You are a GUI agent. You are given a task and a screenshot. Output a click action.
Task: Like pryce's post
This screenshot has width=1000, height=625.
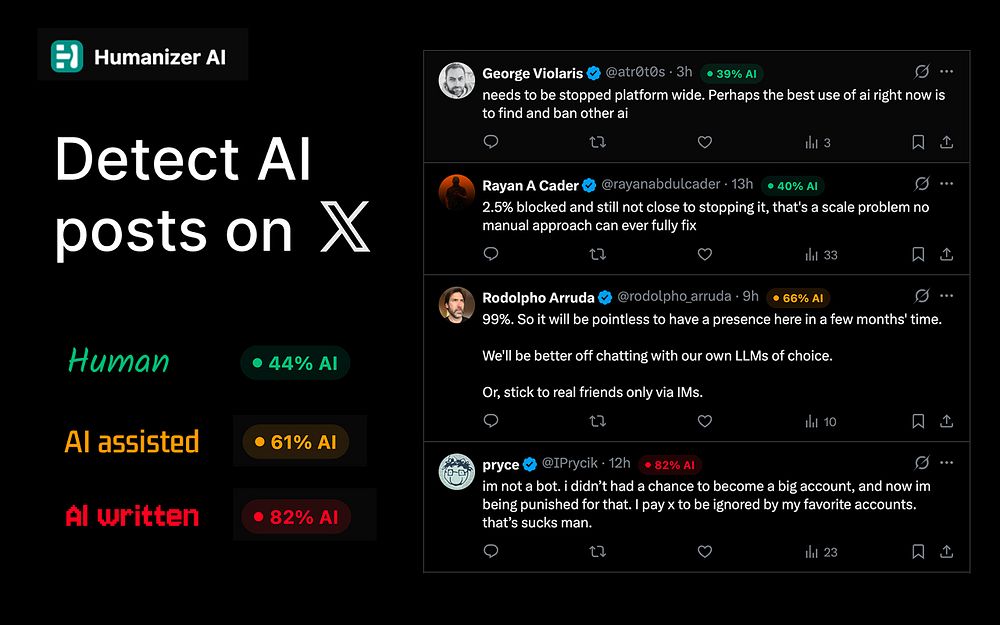click(705, 552)
